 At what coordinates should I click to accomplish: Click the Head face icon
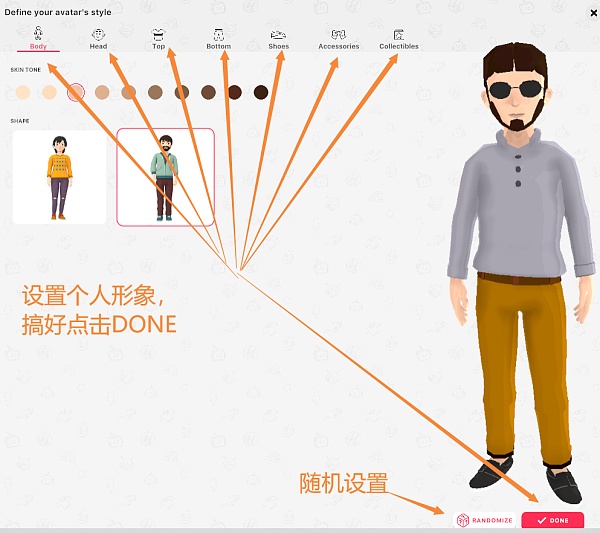tap(98, 34)
